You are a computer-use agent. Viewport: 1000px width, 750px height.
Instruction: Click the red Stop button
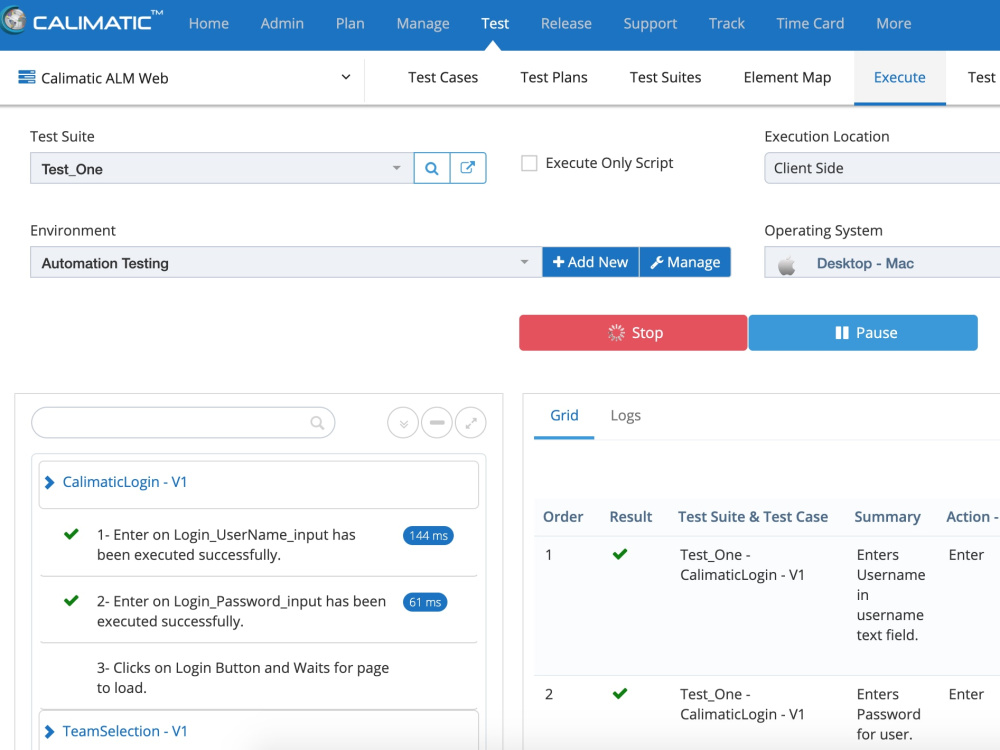[633, 332]
